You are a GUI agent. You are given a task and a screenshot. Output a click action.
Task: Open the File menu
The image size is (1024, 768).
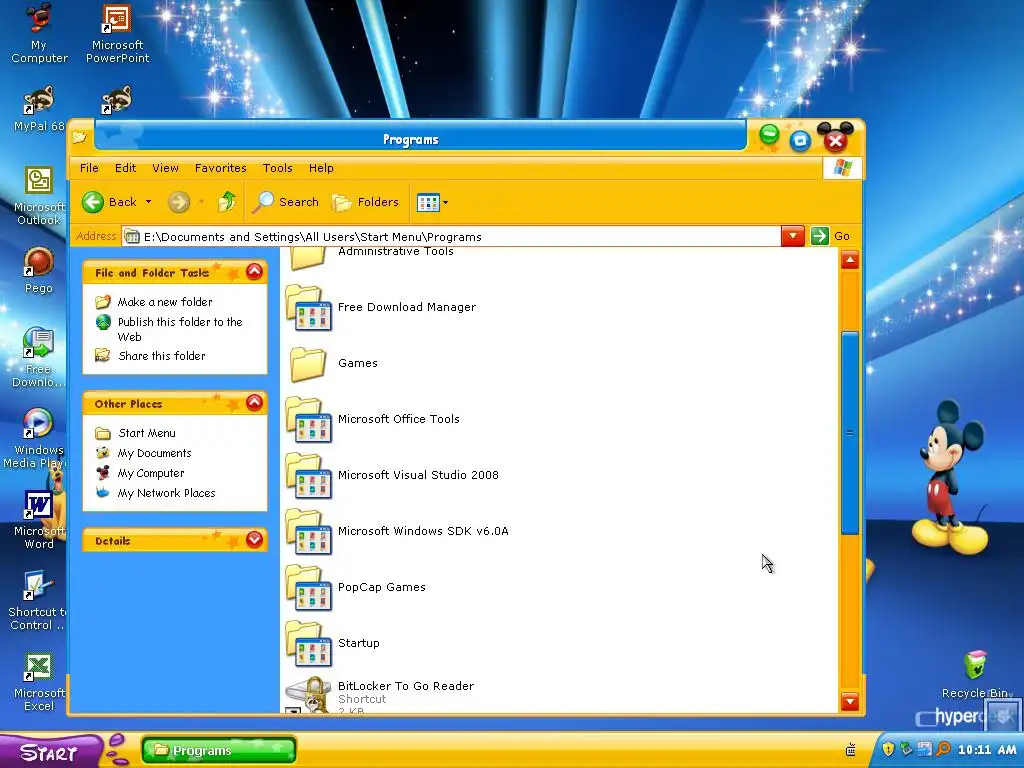(x=89, y=168)
